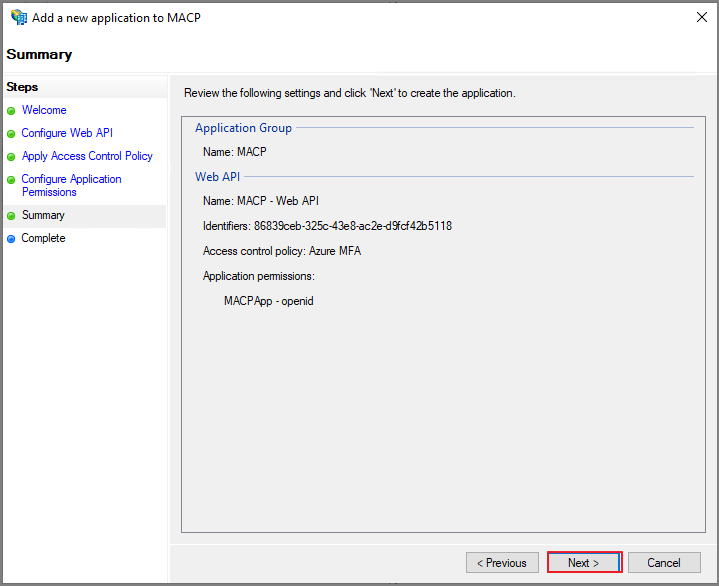Click the AD FS wizard title bar icon
Screen dimensions: 719x586
[19, 17]
